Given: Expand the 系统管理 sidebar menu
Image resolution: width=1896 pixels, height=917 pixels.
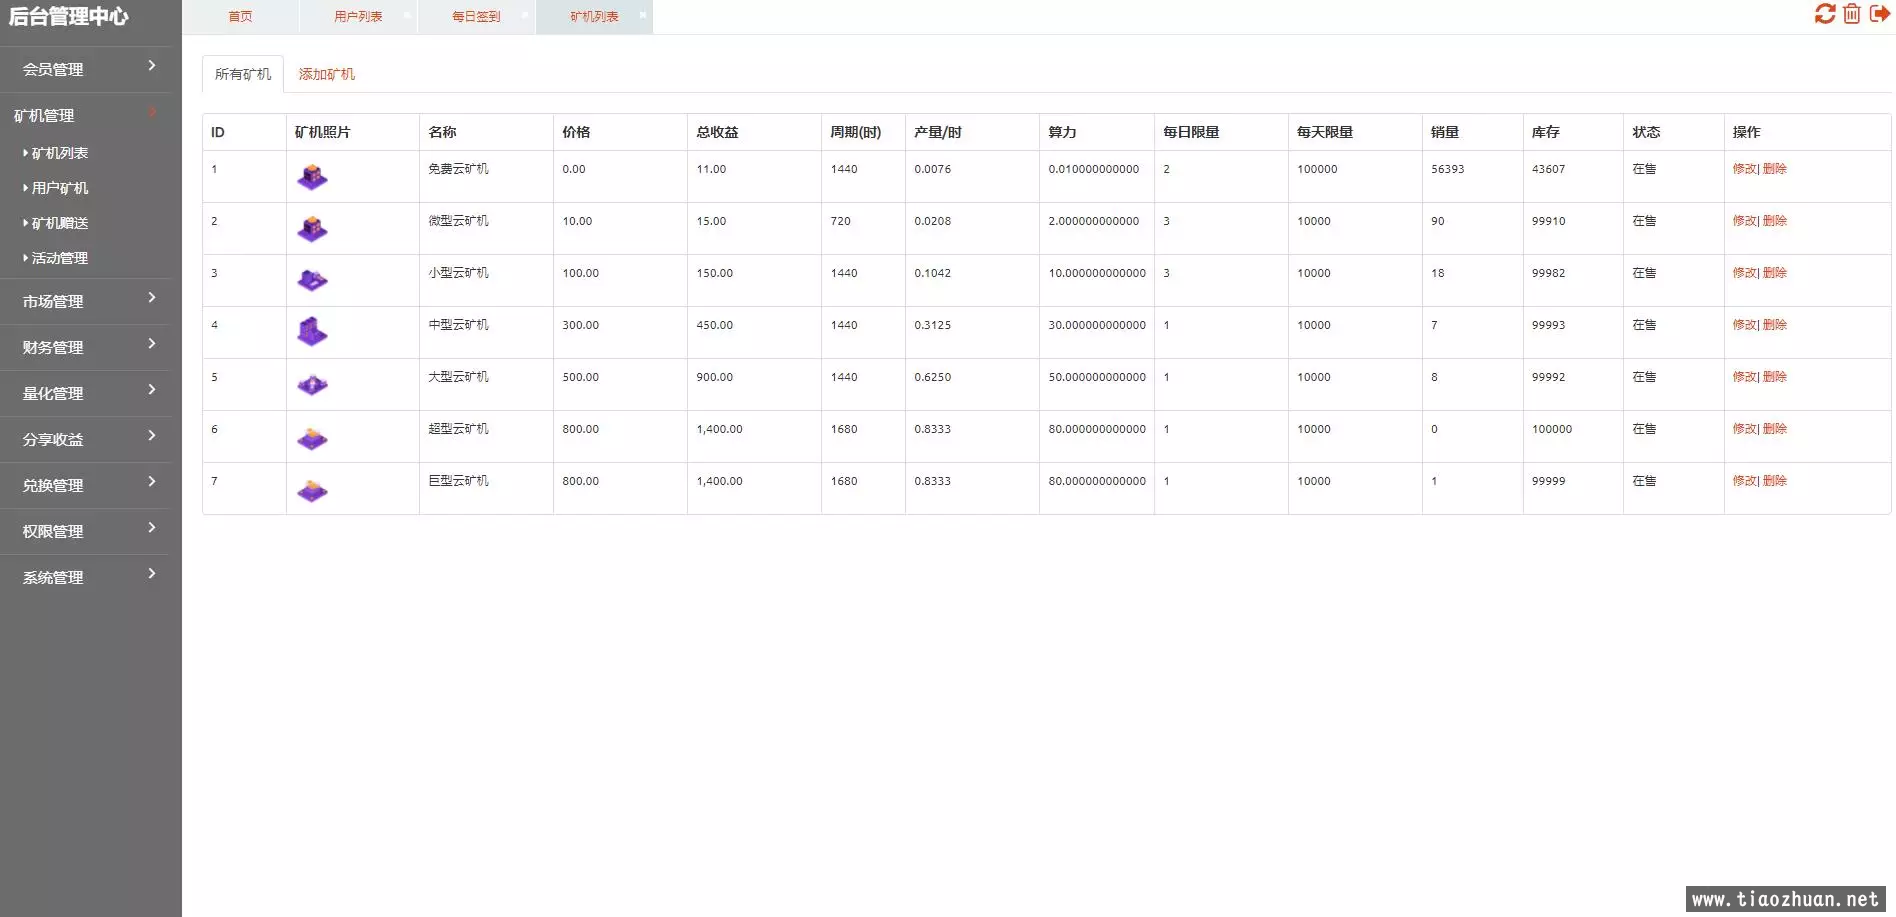Looking at the screenshot, I should point(86,577).
